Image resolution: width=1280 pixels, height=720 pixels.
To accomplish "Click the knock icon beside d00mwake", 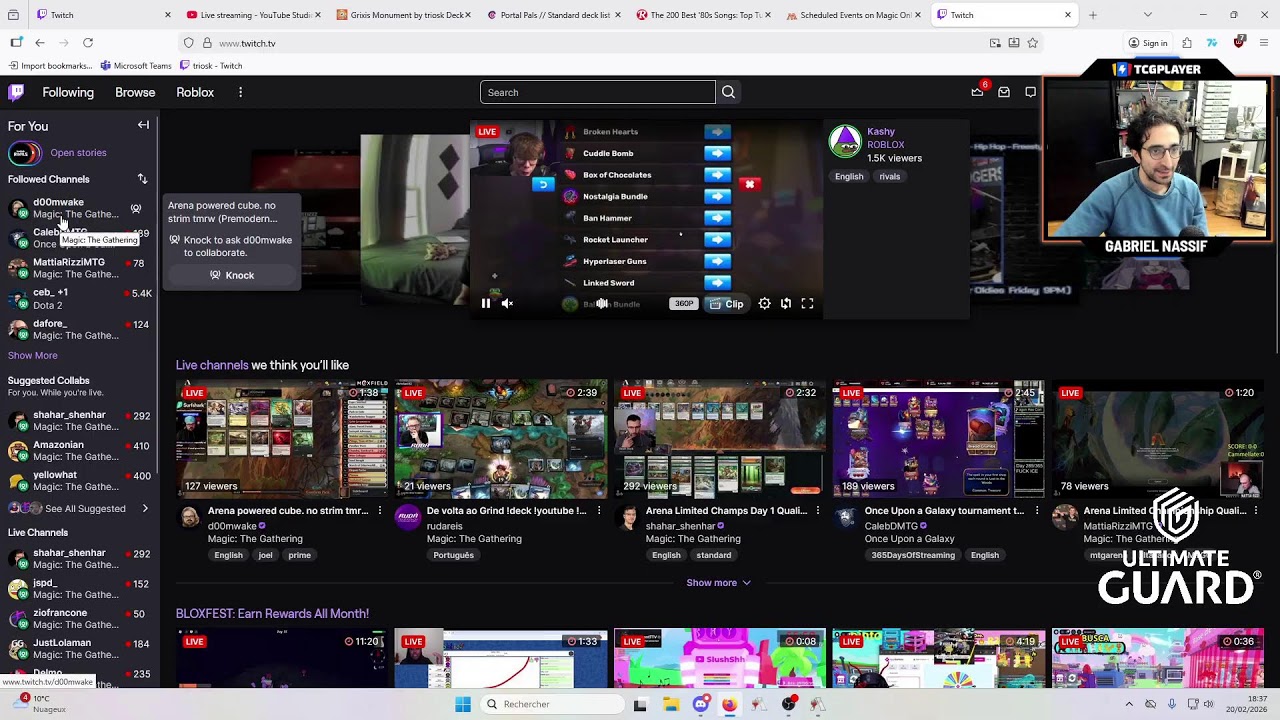I will pyautogui.click(x=136, y=209).
